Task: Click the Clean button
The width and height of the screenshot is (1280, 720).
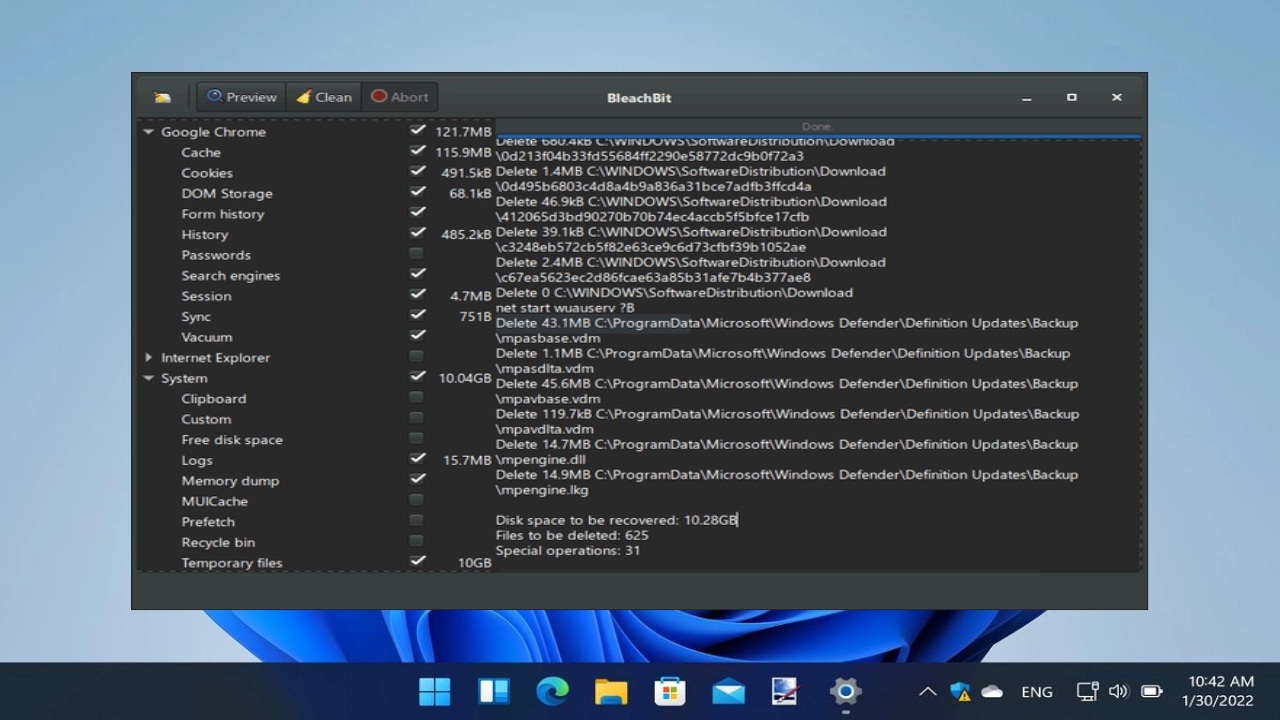Action: (x=324, y=97)
